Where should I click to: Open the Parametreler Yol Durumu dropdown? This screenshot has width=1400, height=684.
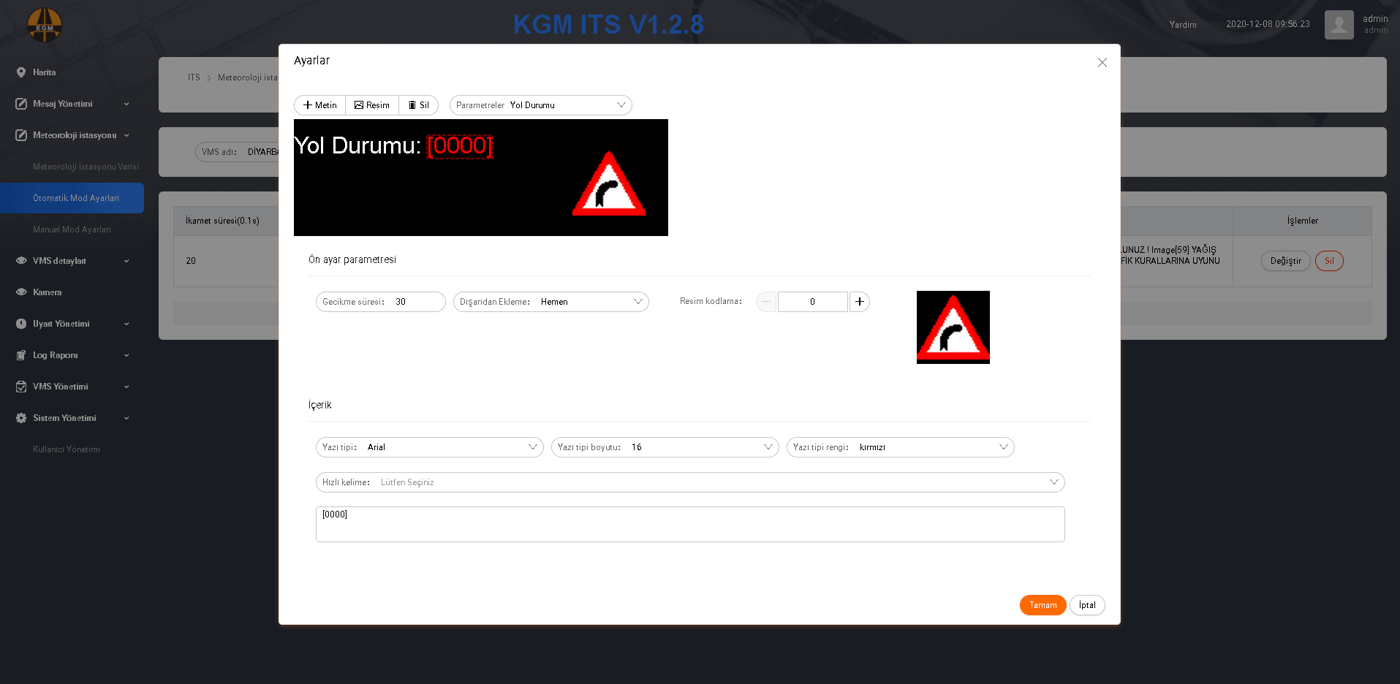(541, 105)
